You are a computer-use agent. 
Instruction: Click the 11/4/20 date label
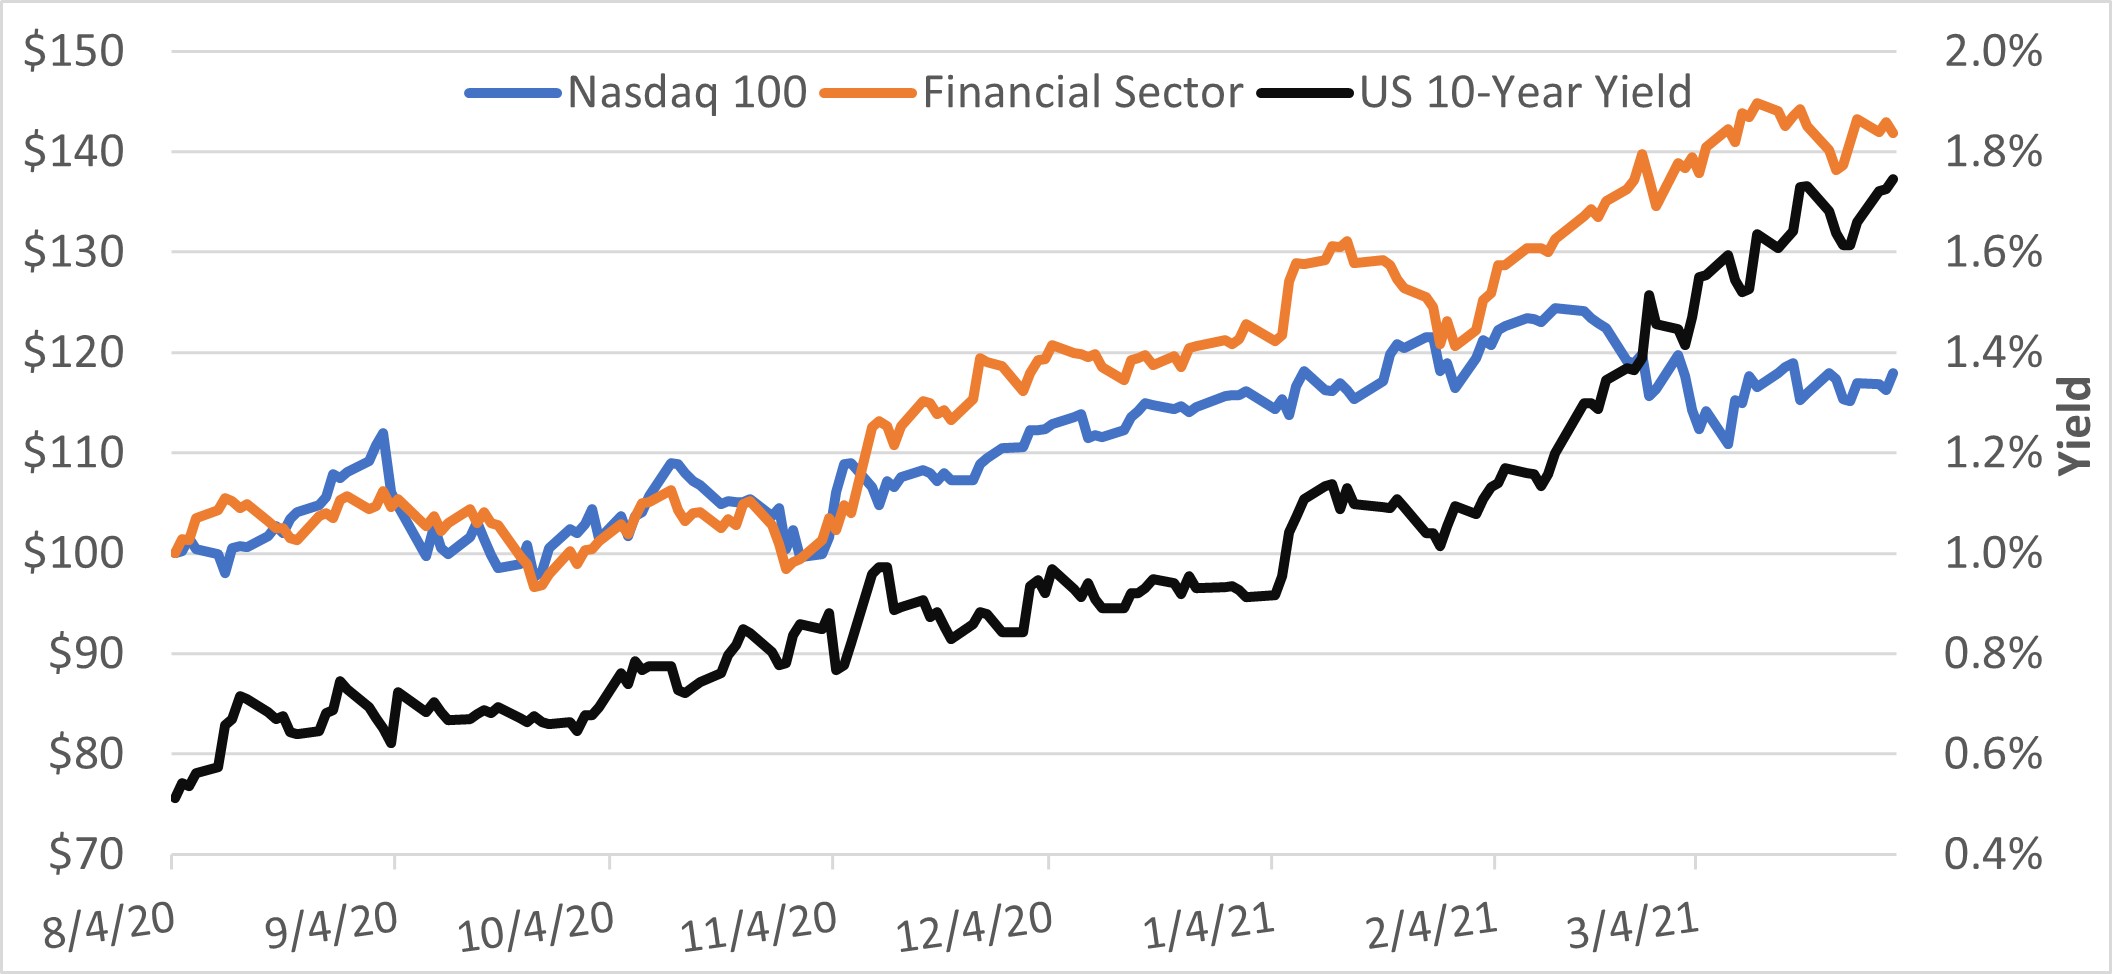[758, 927]
